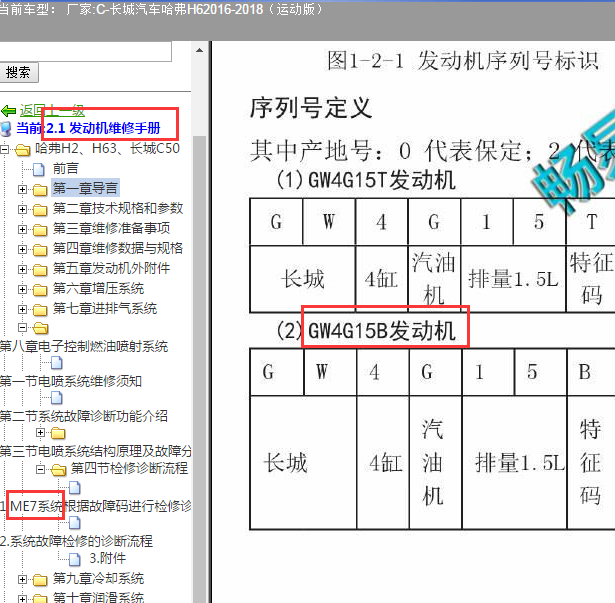The height and width of the screenshot is (603, 615).
Task: Follow the 返回上一级 back link
Action: [52, 111]
